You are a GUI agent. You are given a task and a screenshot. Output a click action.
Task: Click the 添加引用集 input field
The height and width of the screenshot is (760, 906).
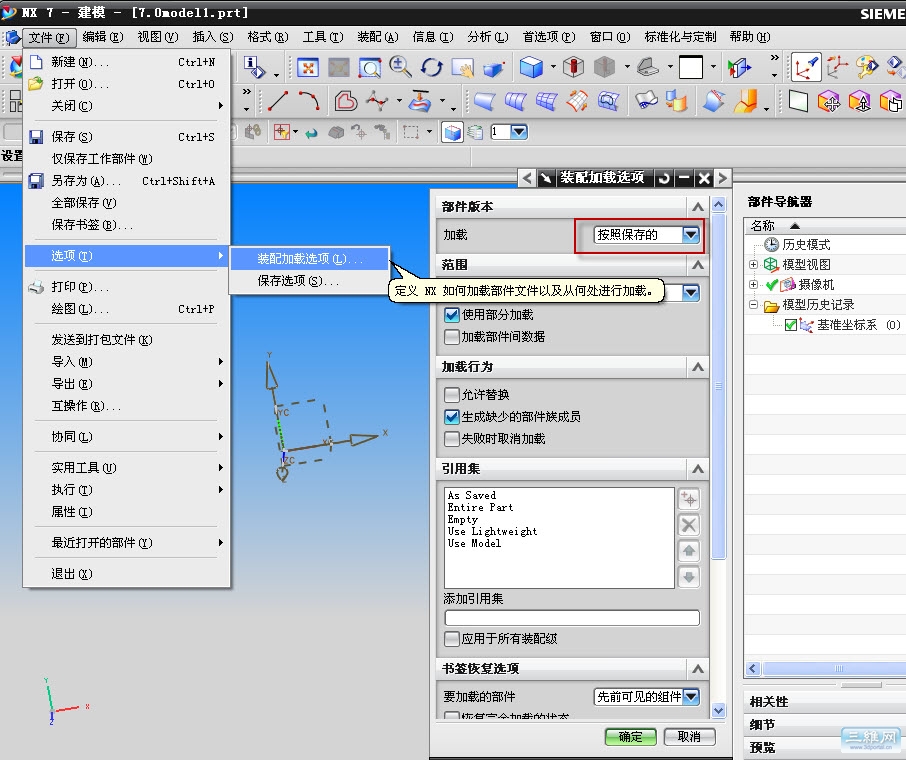[572, 618]
